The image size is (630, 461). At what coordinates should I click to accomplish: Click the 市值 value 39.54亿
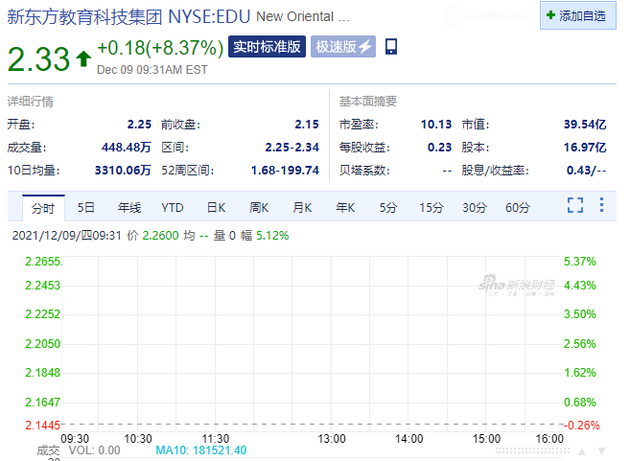pos(585,125)
